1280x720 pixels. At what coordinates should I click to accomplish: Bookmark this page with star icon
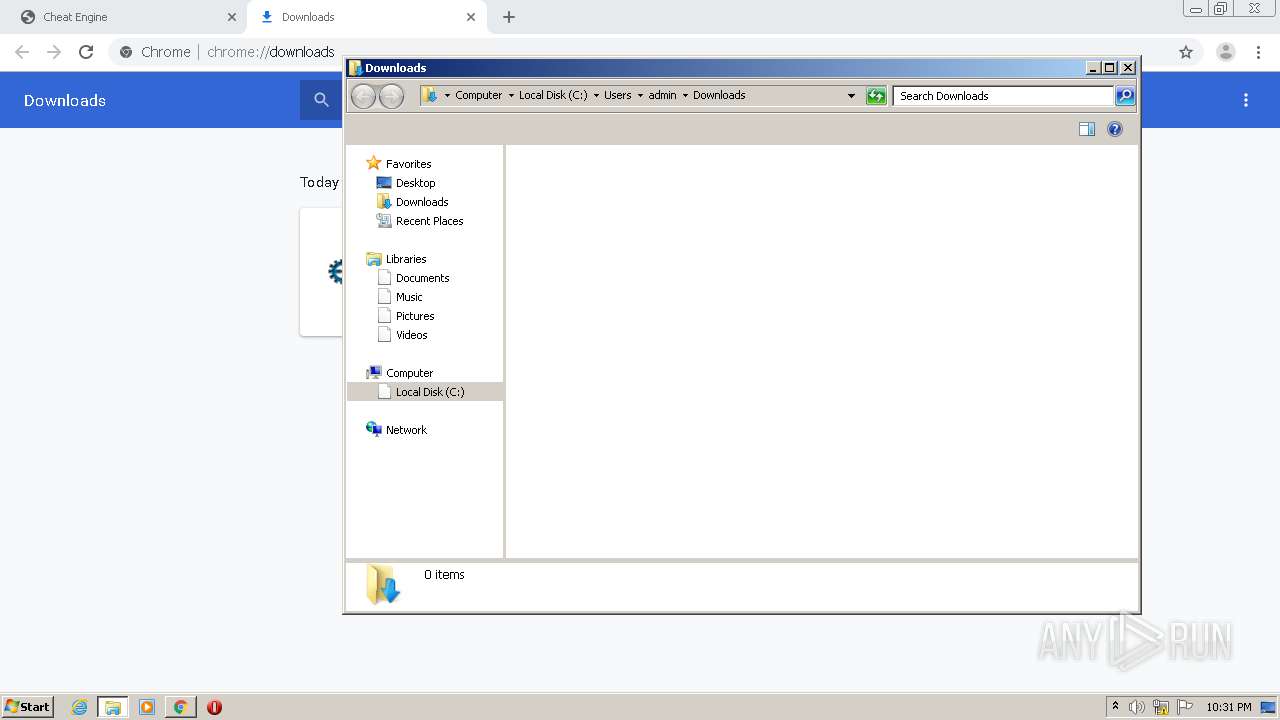(x=1186, y=52)
